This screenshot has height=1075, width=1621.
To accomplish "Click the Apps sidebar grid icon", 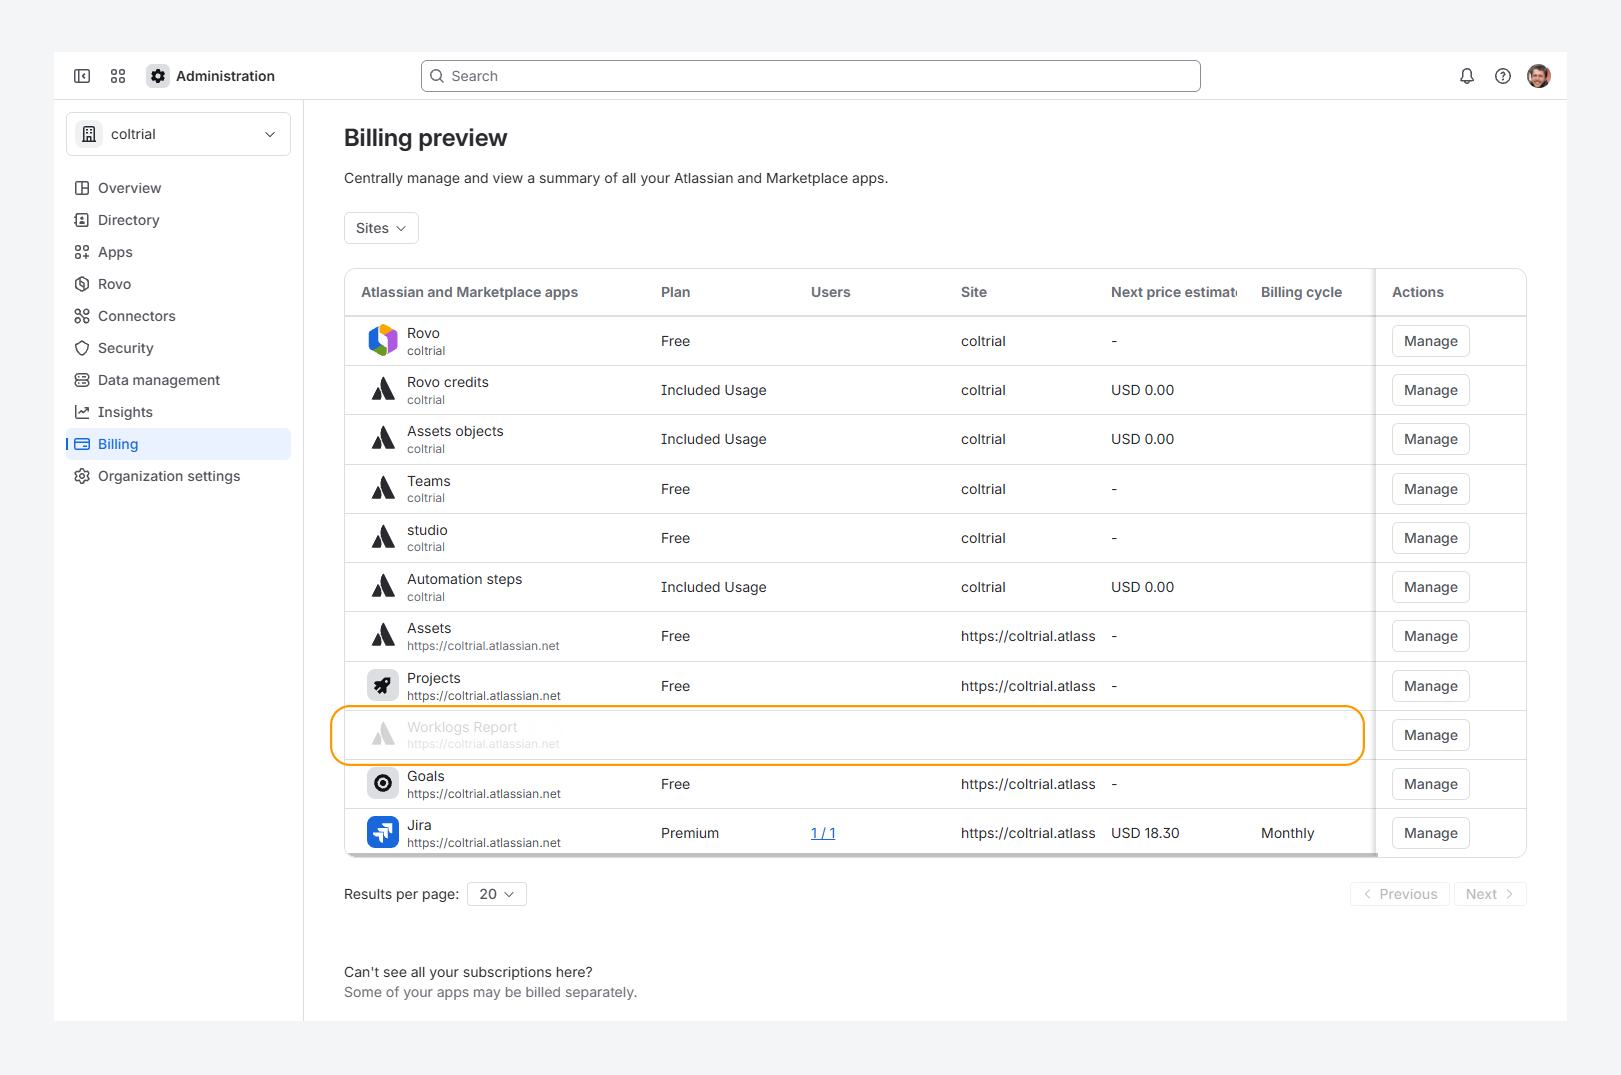I will tap(82, 252).
